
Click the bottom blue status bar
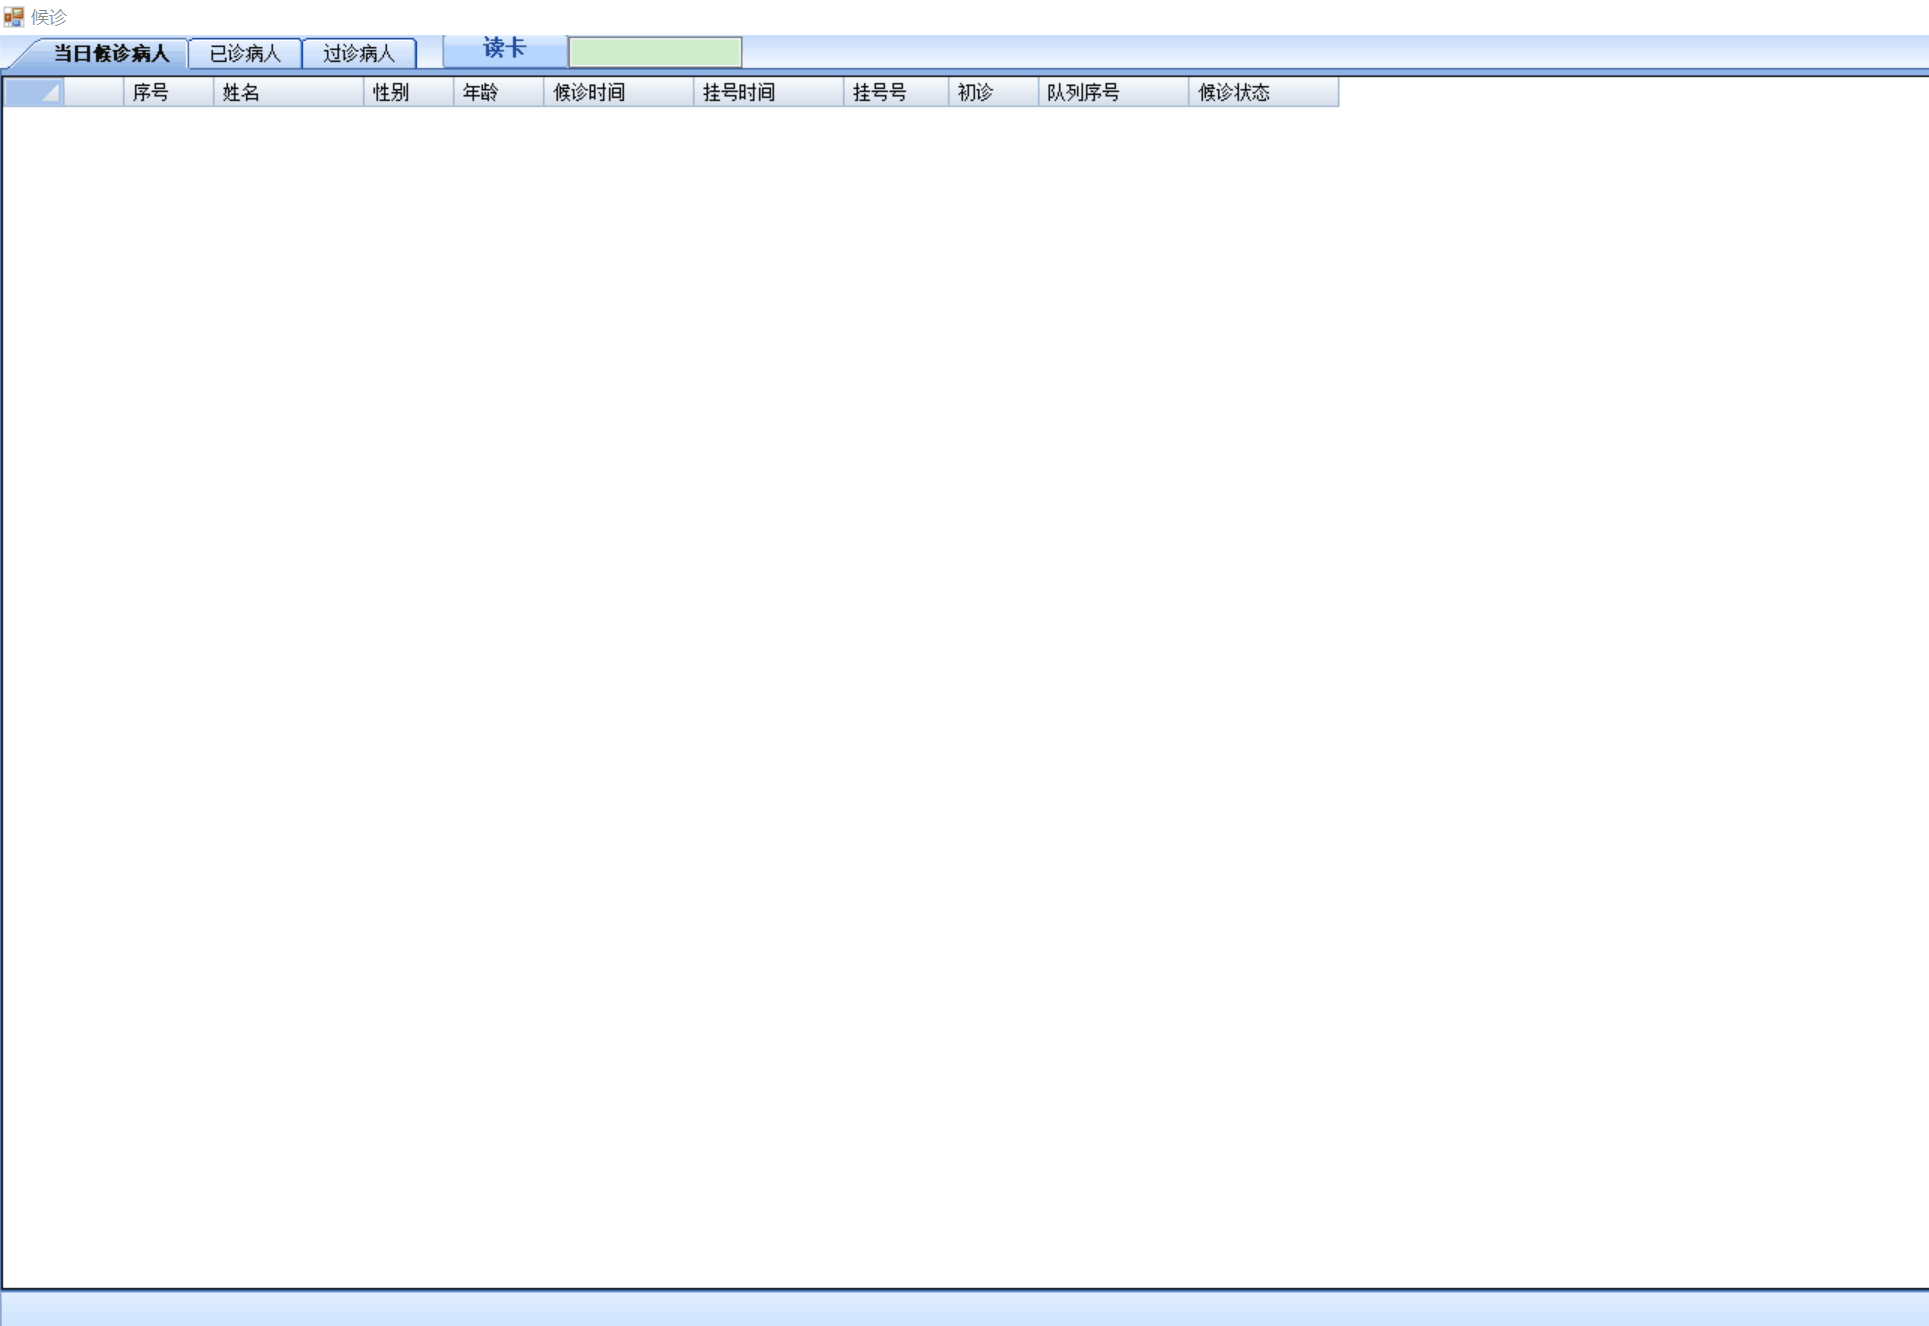(x=964, y=1308)
